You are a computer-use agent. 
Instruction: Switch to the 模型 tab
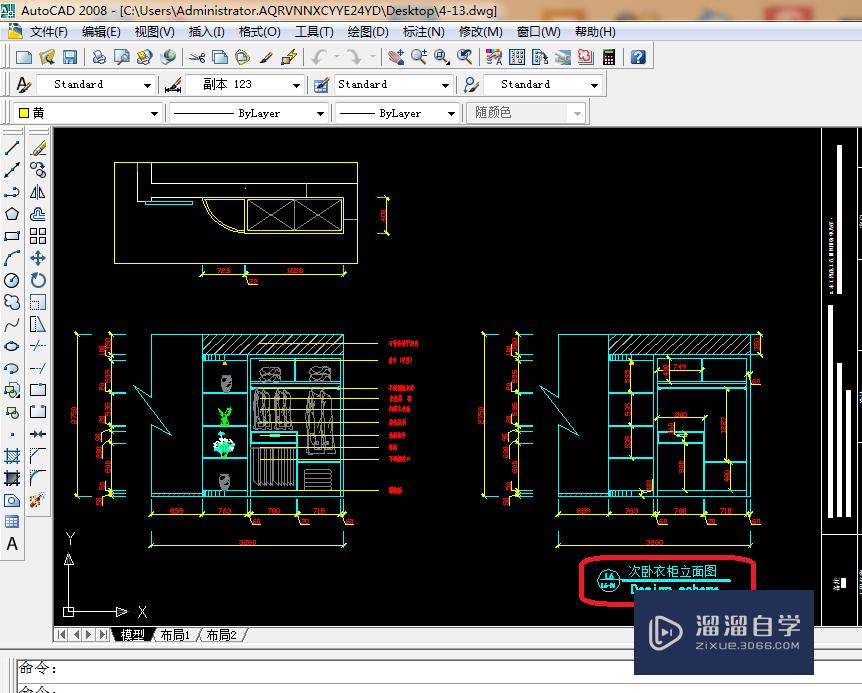coord(132,635)
